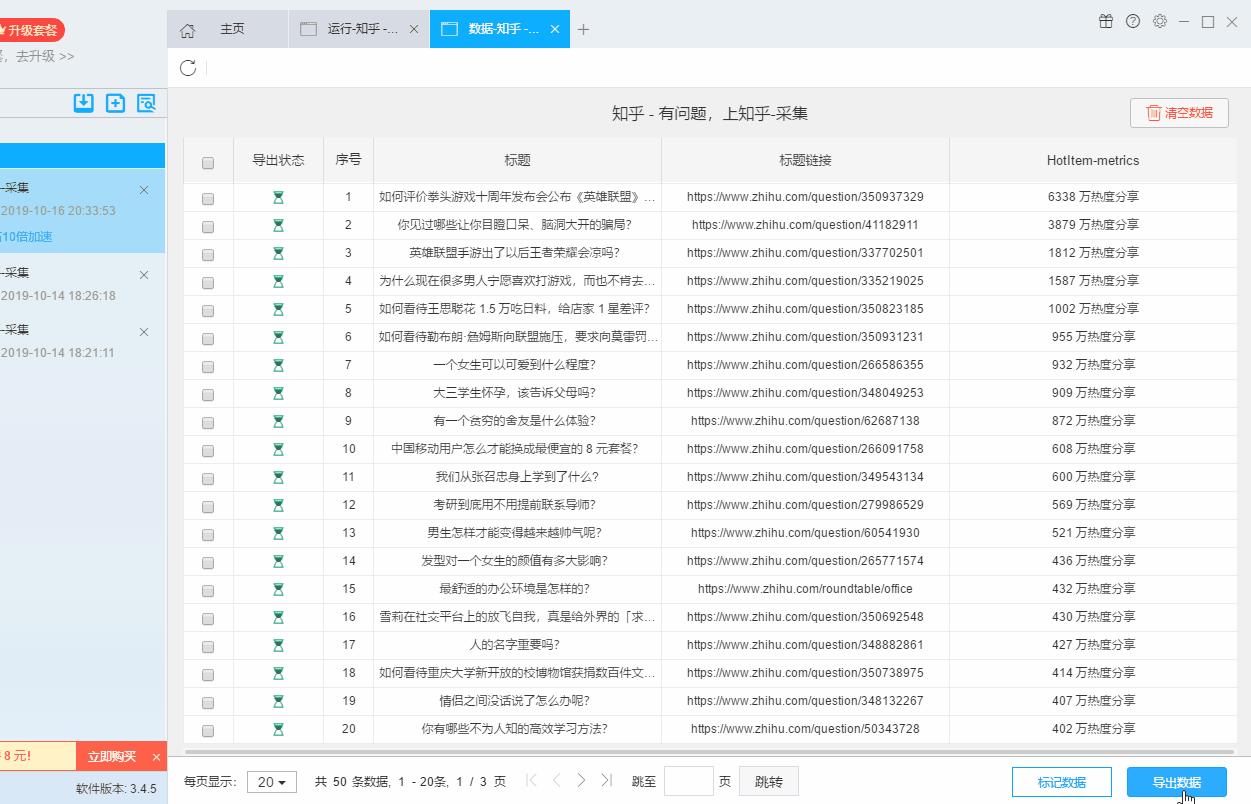Click link https://www.zhihu.com/question/350937329
The image size is (1251, 804).
pyautogui.click(x=805, y=197)
